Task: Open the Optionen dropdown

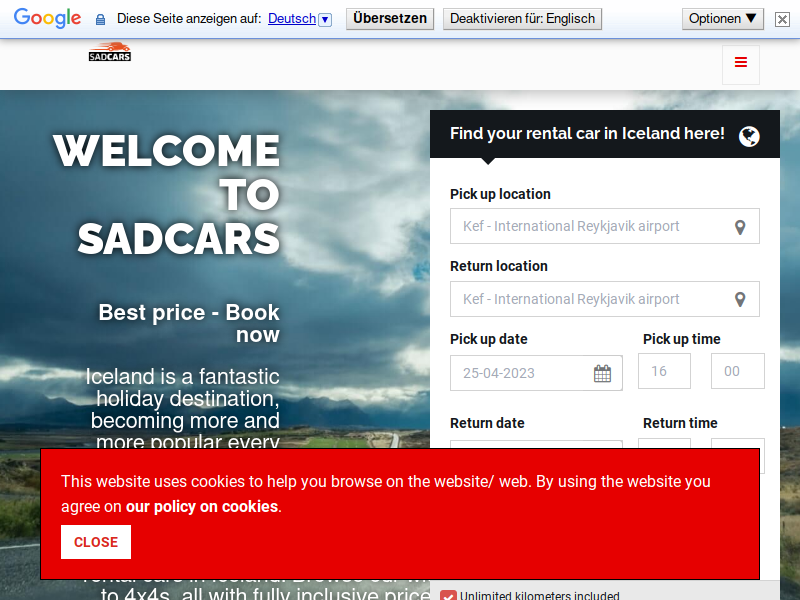Action: (x=722, y=19)
